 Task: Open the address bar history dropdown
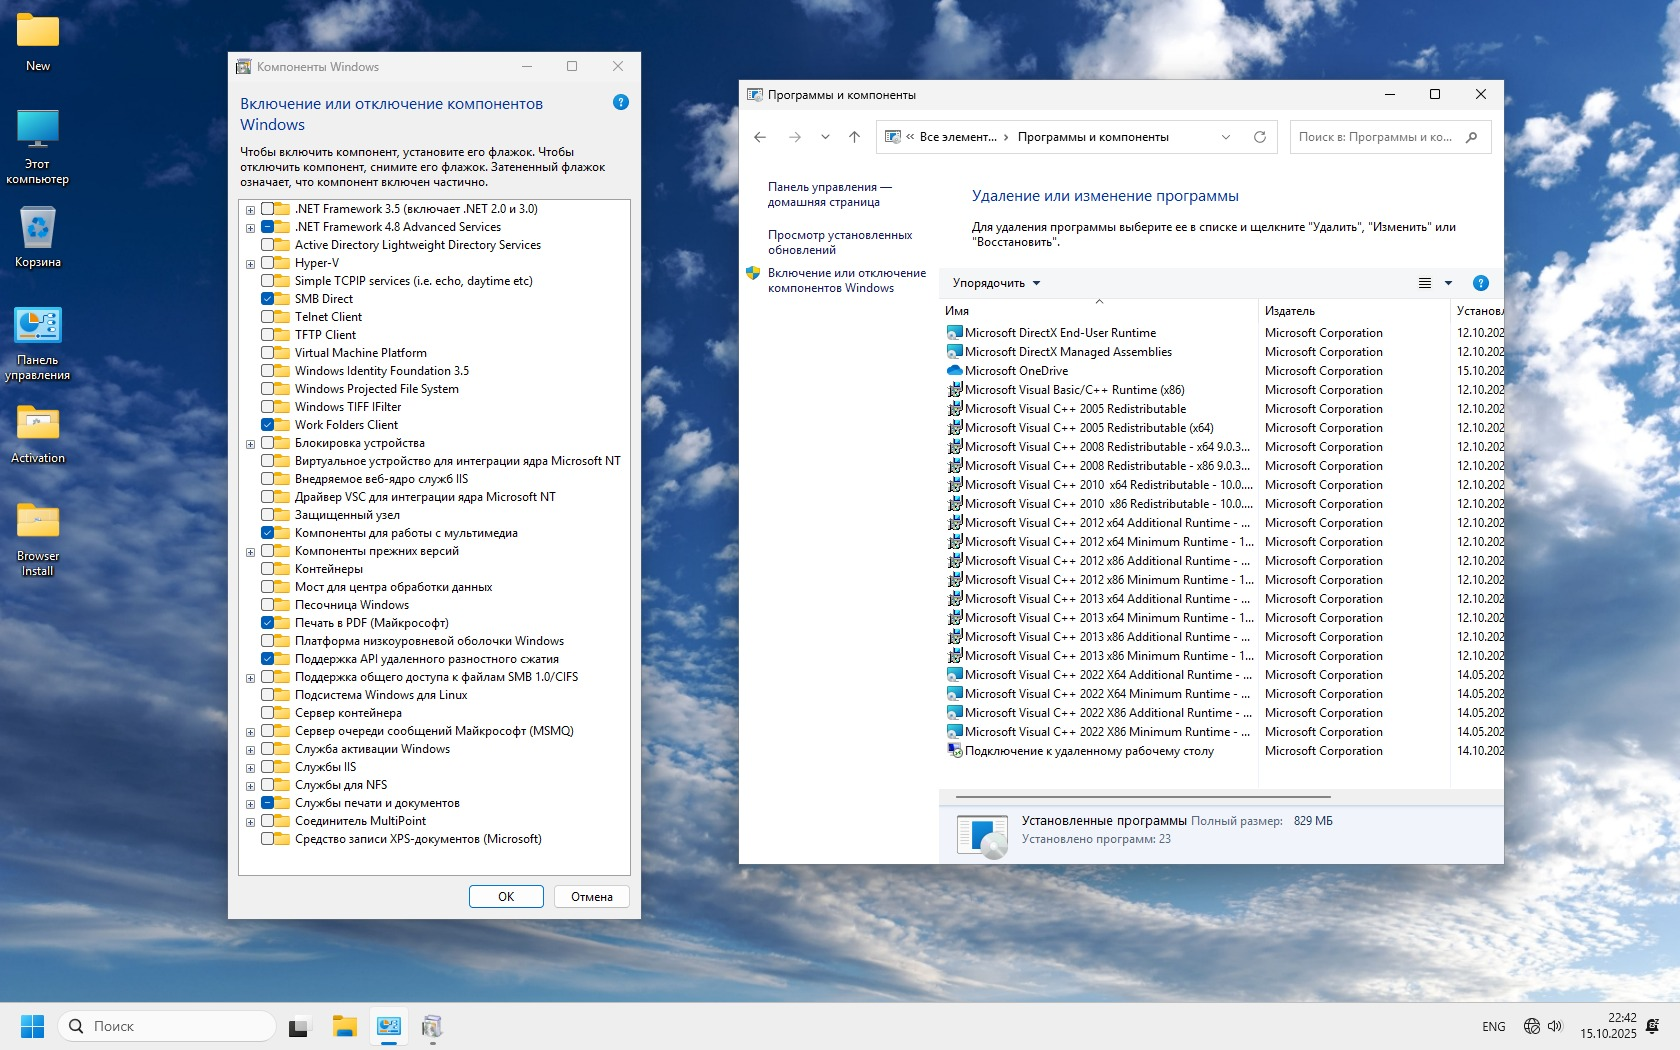(1226, 137)
